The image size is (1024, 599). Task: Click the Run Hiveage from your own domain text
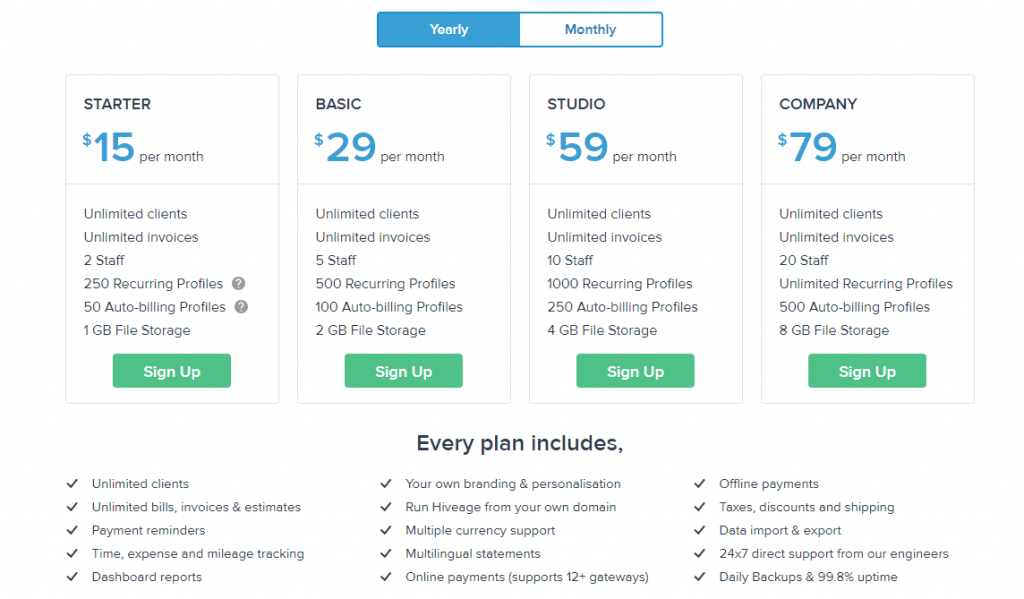(512, 507)
